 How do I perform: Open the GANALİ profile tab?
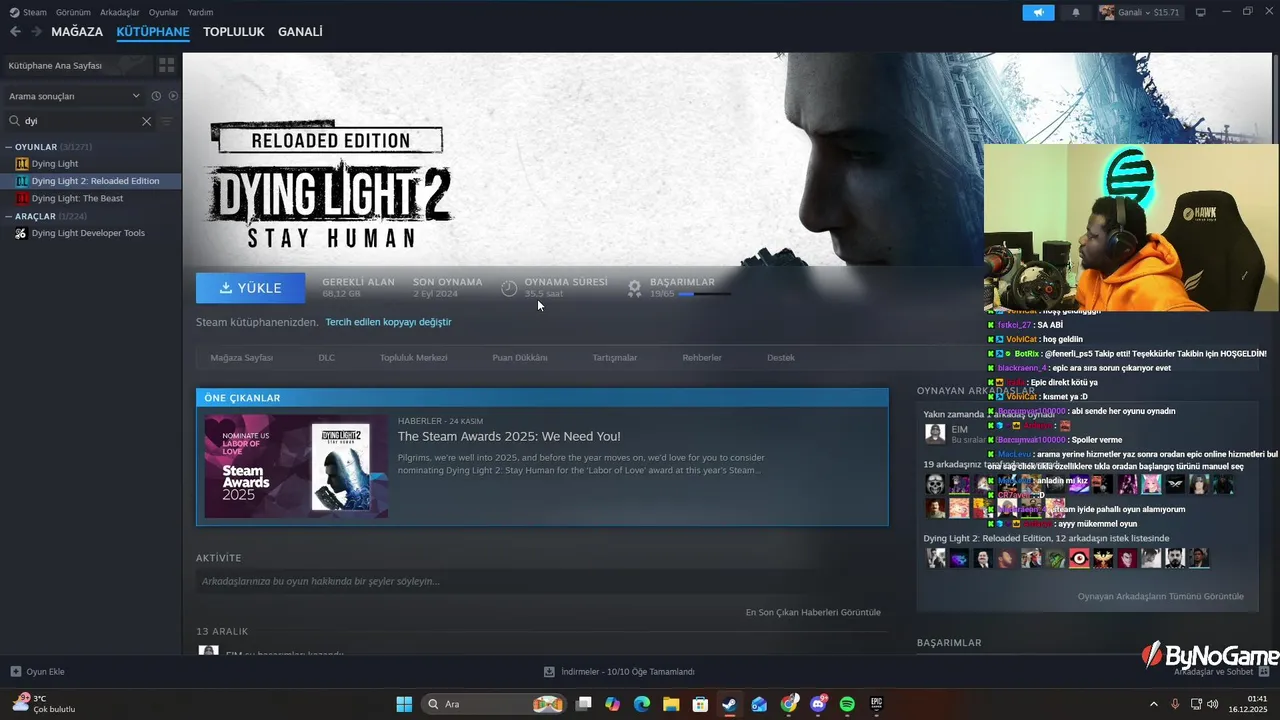(300, 32)
